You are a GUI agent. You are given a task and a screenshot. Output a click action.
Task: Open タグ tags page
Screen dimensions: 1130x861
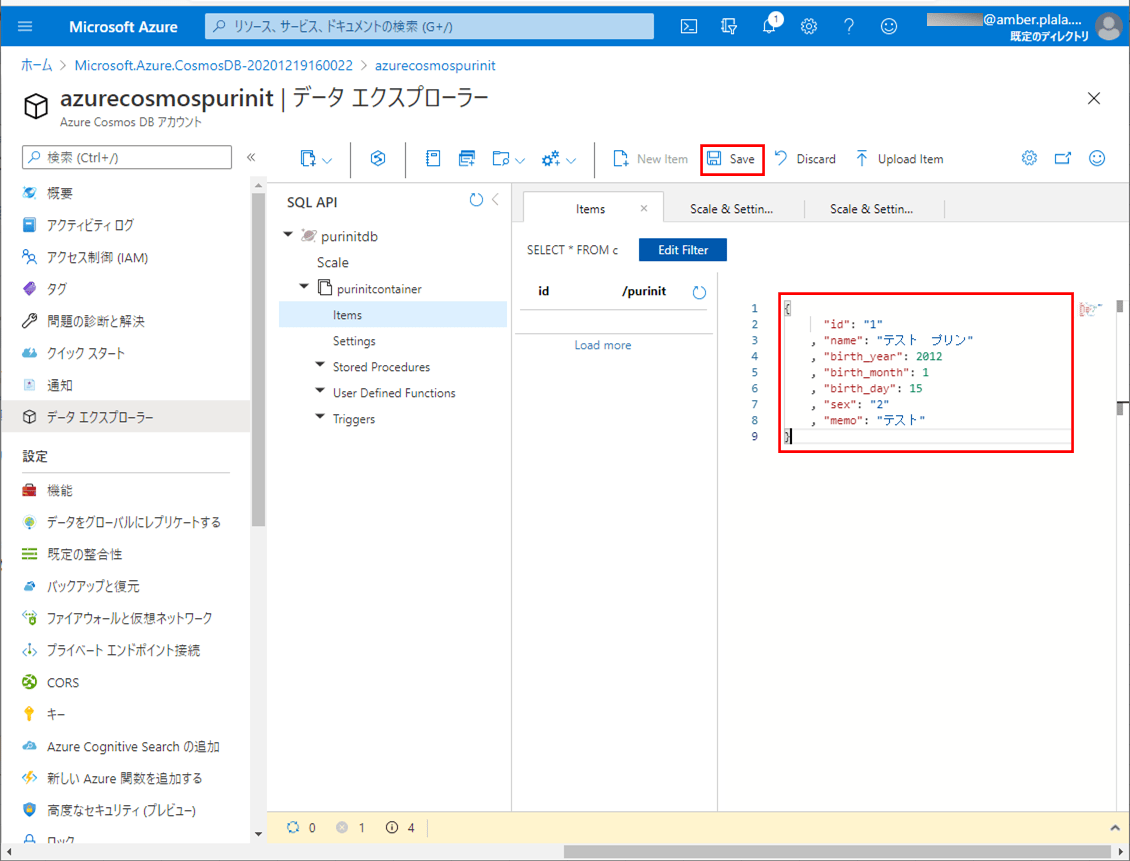pos(56,289)
